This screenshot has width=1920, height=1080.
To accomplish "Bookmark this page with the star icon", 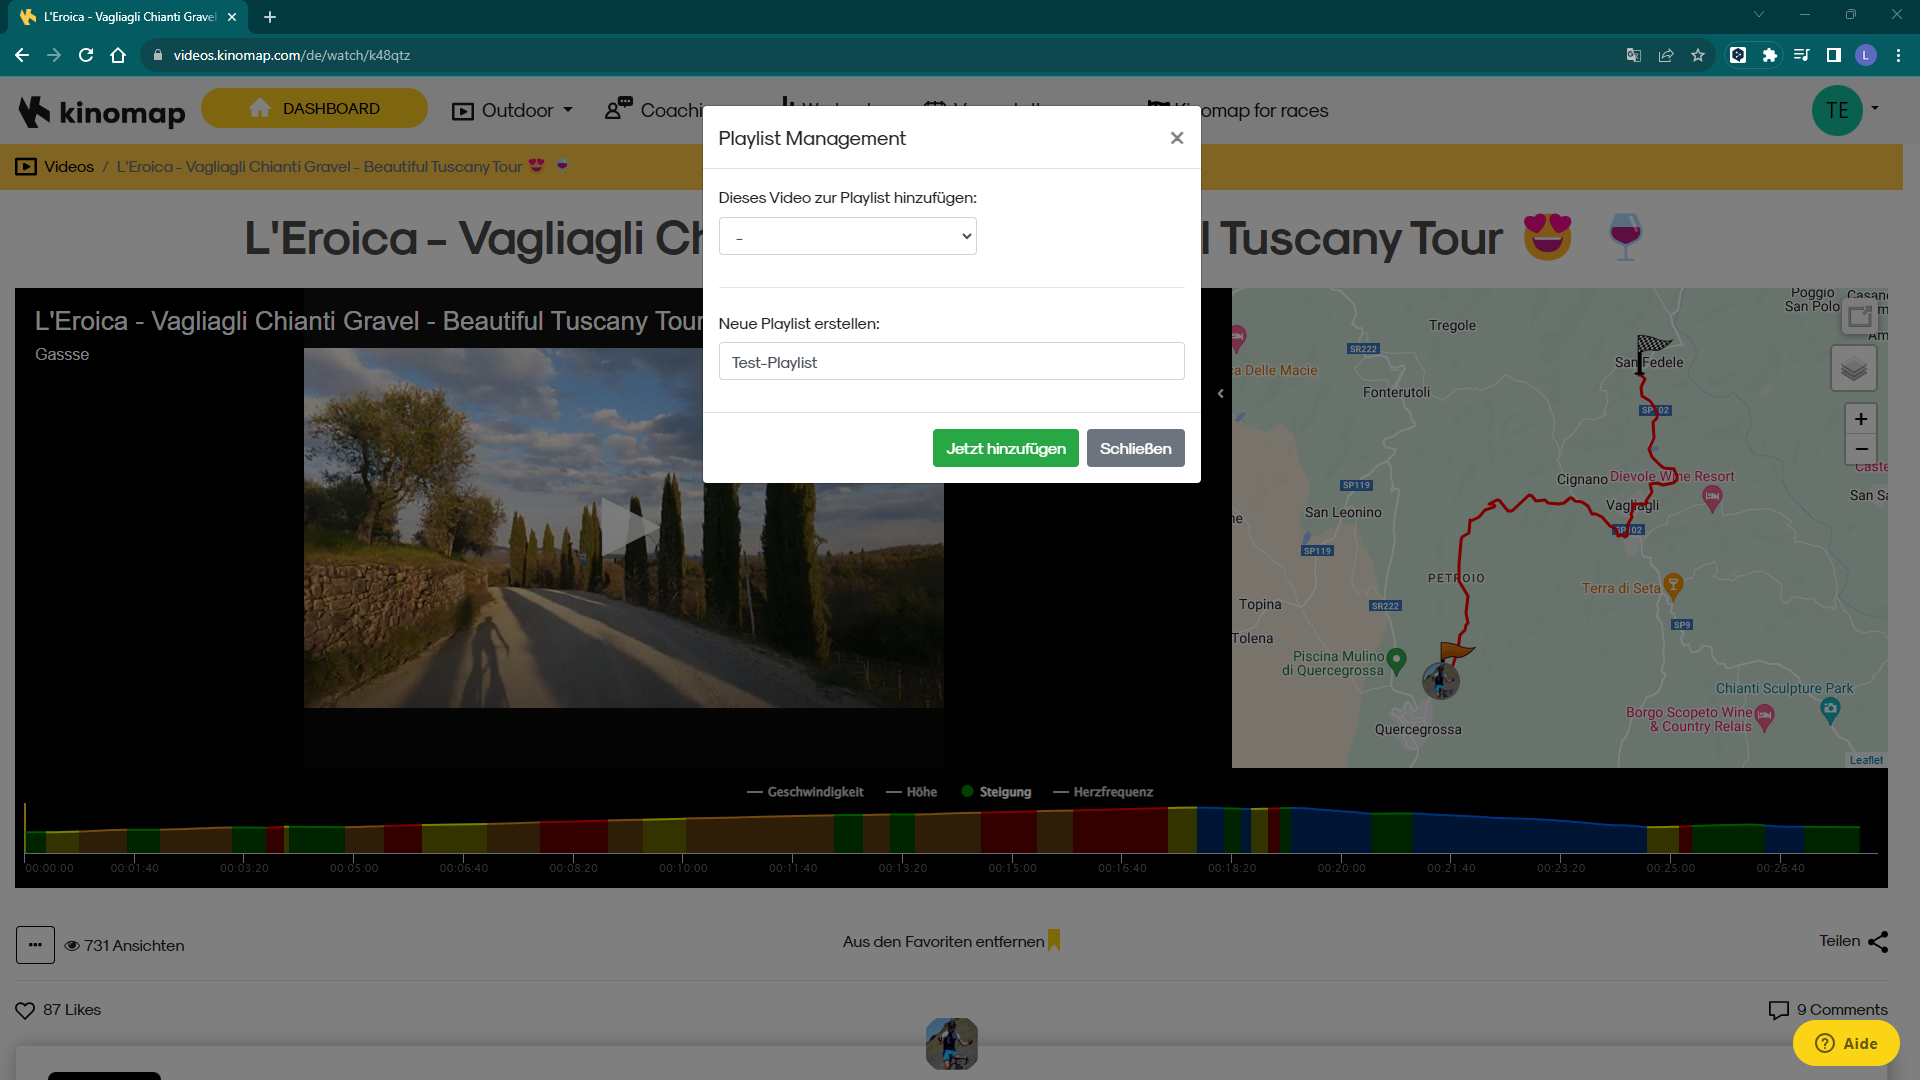I will point(1698,55).
